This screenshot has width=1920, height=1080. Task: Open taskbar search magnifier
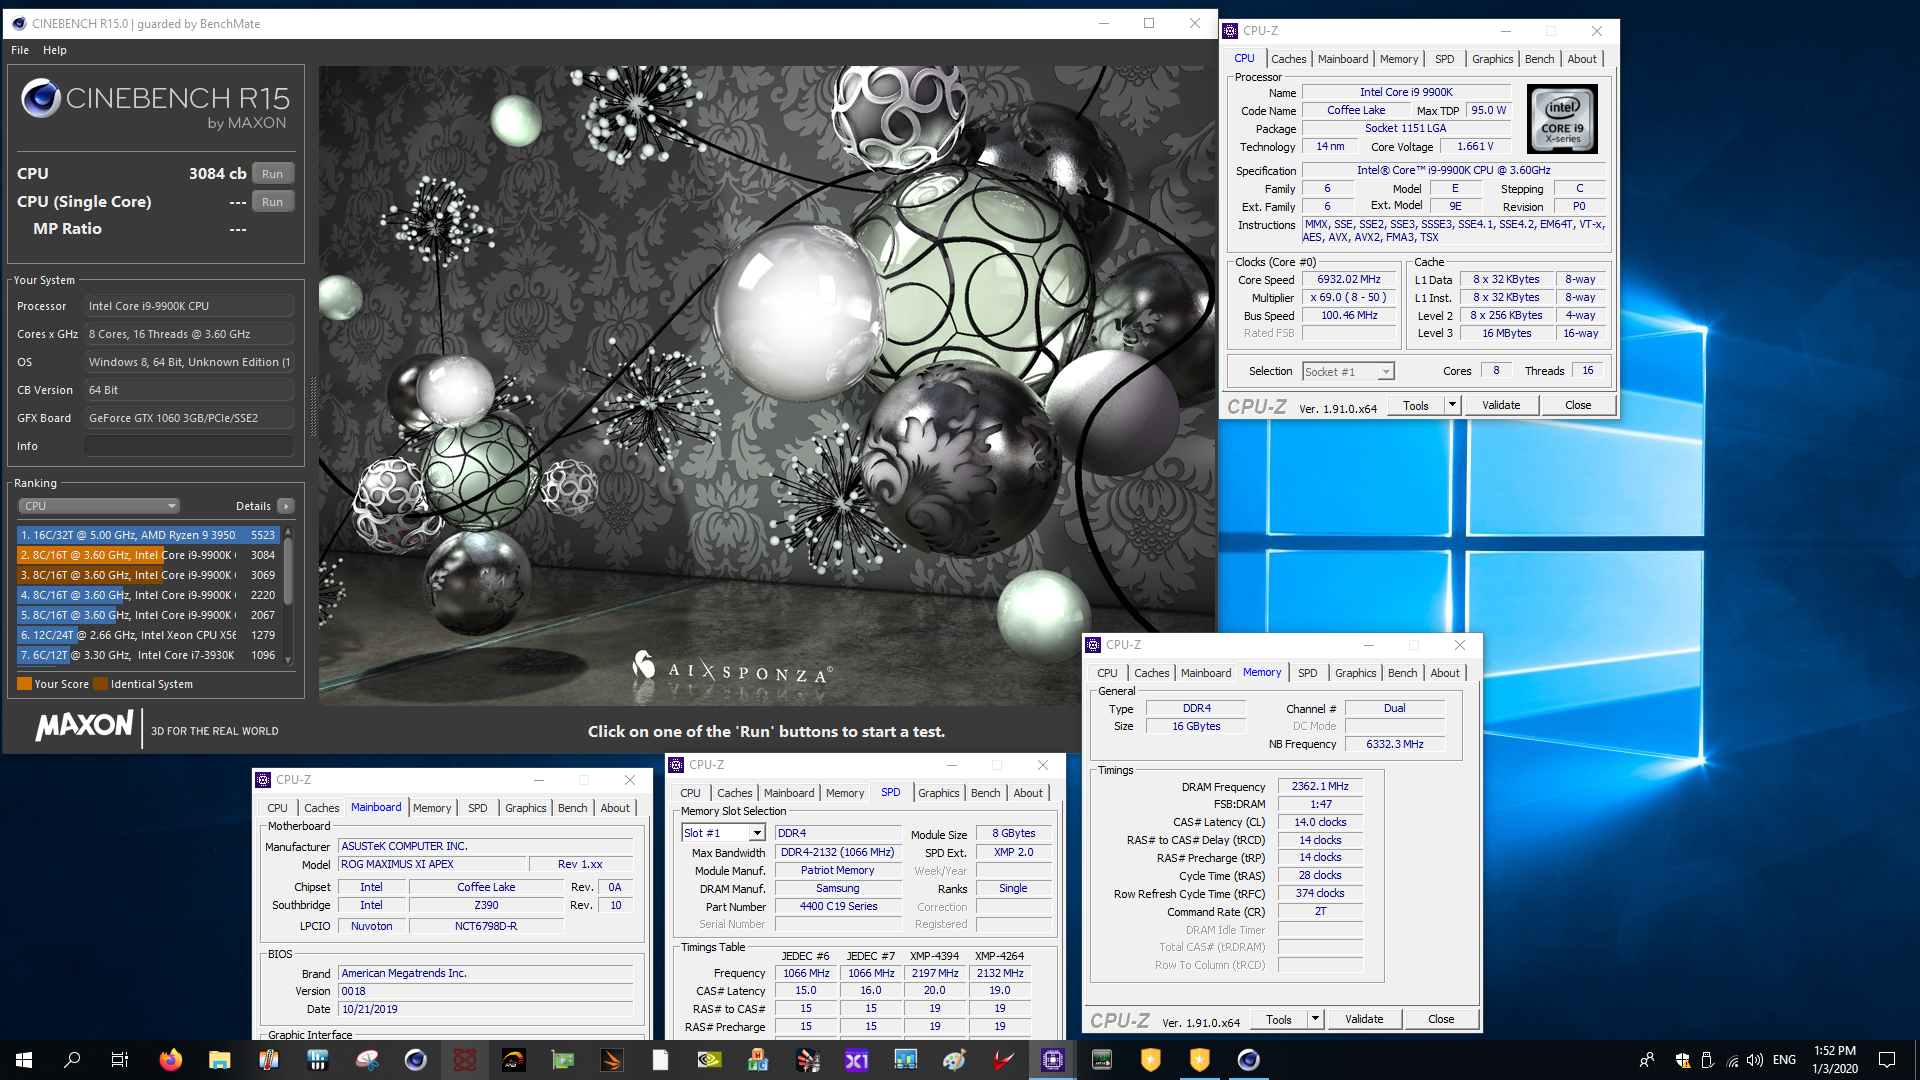72,1060
